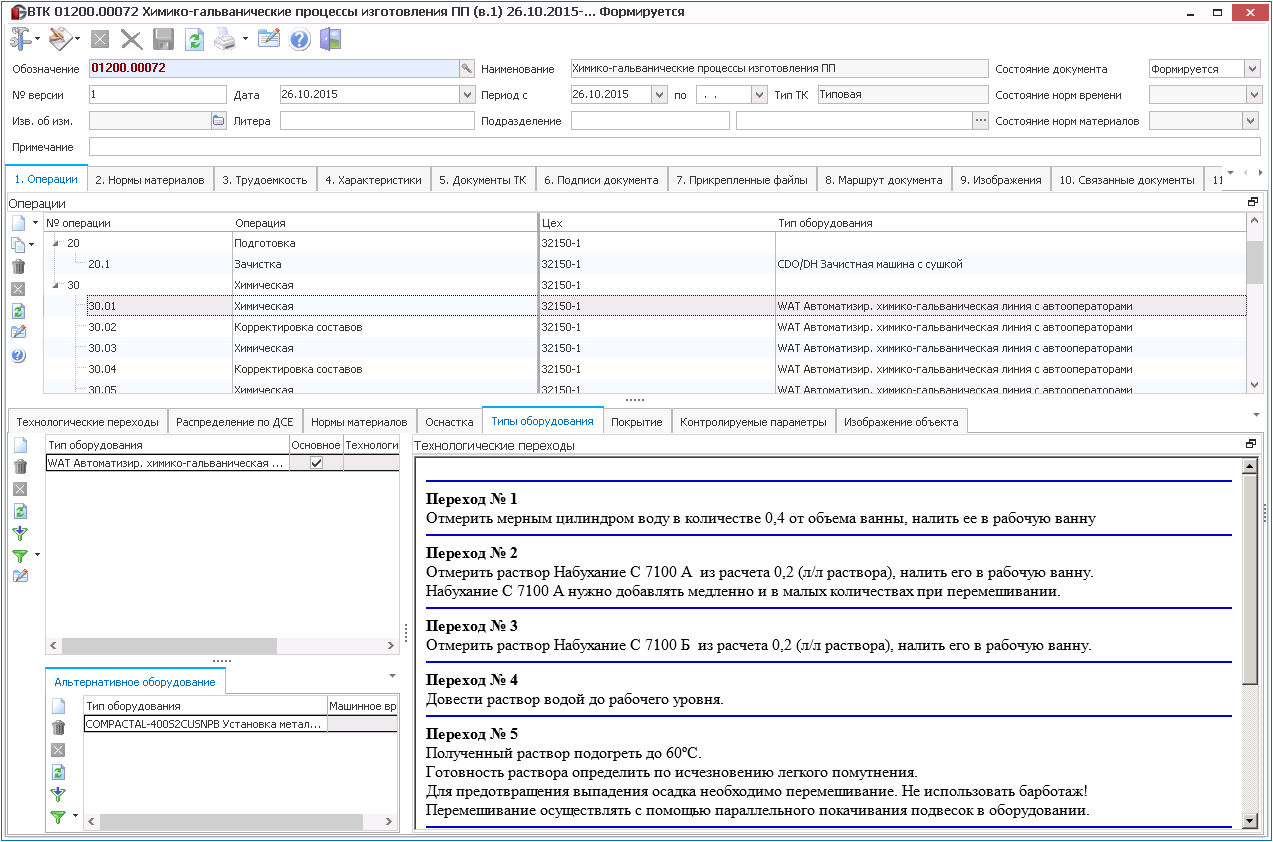The height and width of the screenshot is (842, 1273).
Task: Click the funnel-with-arrow icon in Типы оборудования panel
Action: point(20,533)
